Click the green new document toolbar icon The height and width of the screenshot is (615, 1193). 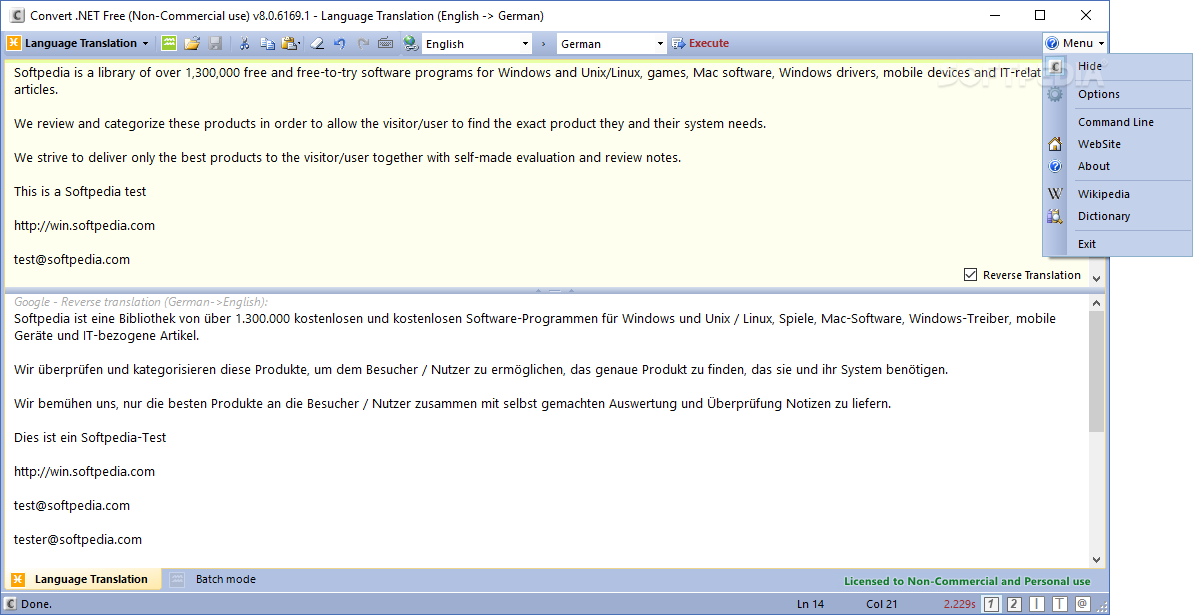click(169, 43)
